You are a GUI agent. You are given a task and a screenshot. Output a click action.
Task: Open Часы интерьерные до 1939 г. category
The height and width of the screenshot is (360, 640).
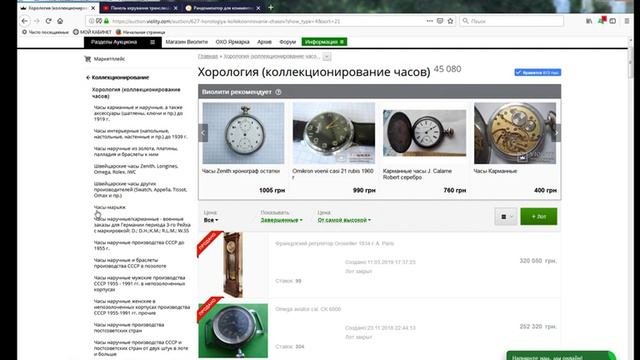(140, 133)
